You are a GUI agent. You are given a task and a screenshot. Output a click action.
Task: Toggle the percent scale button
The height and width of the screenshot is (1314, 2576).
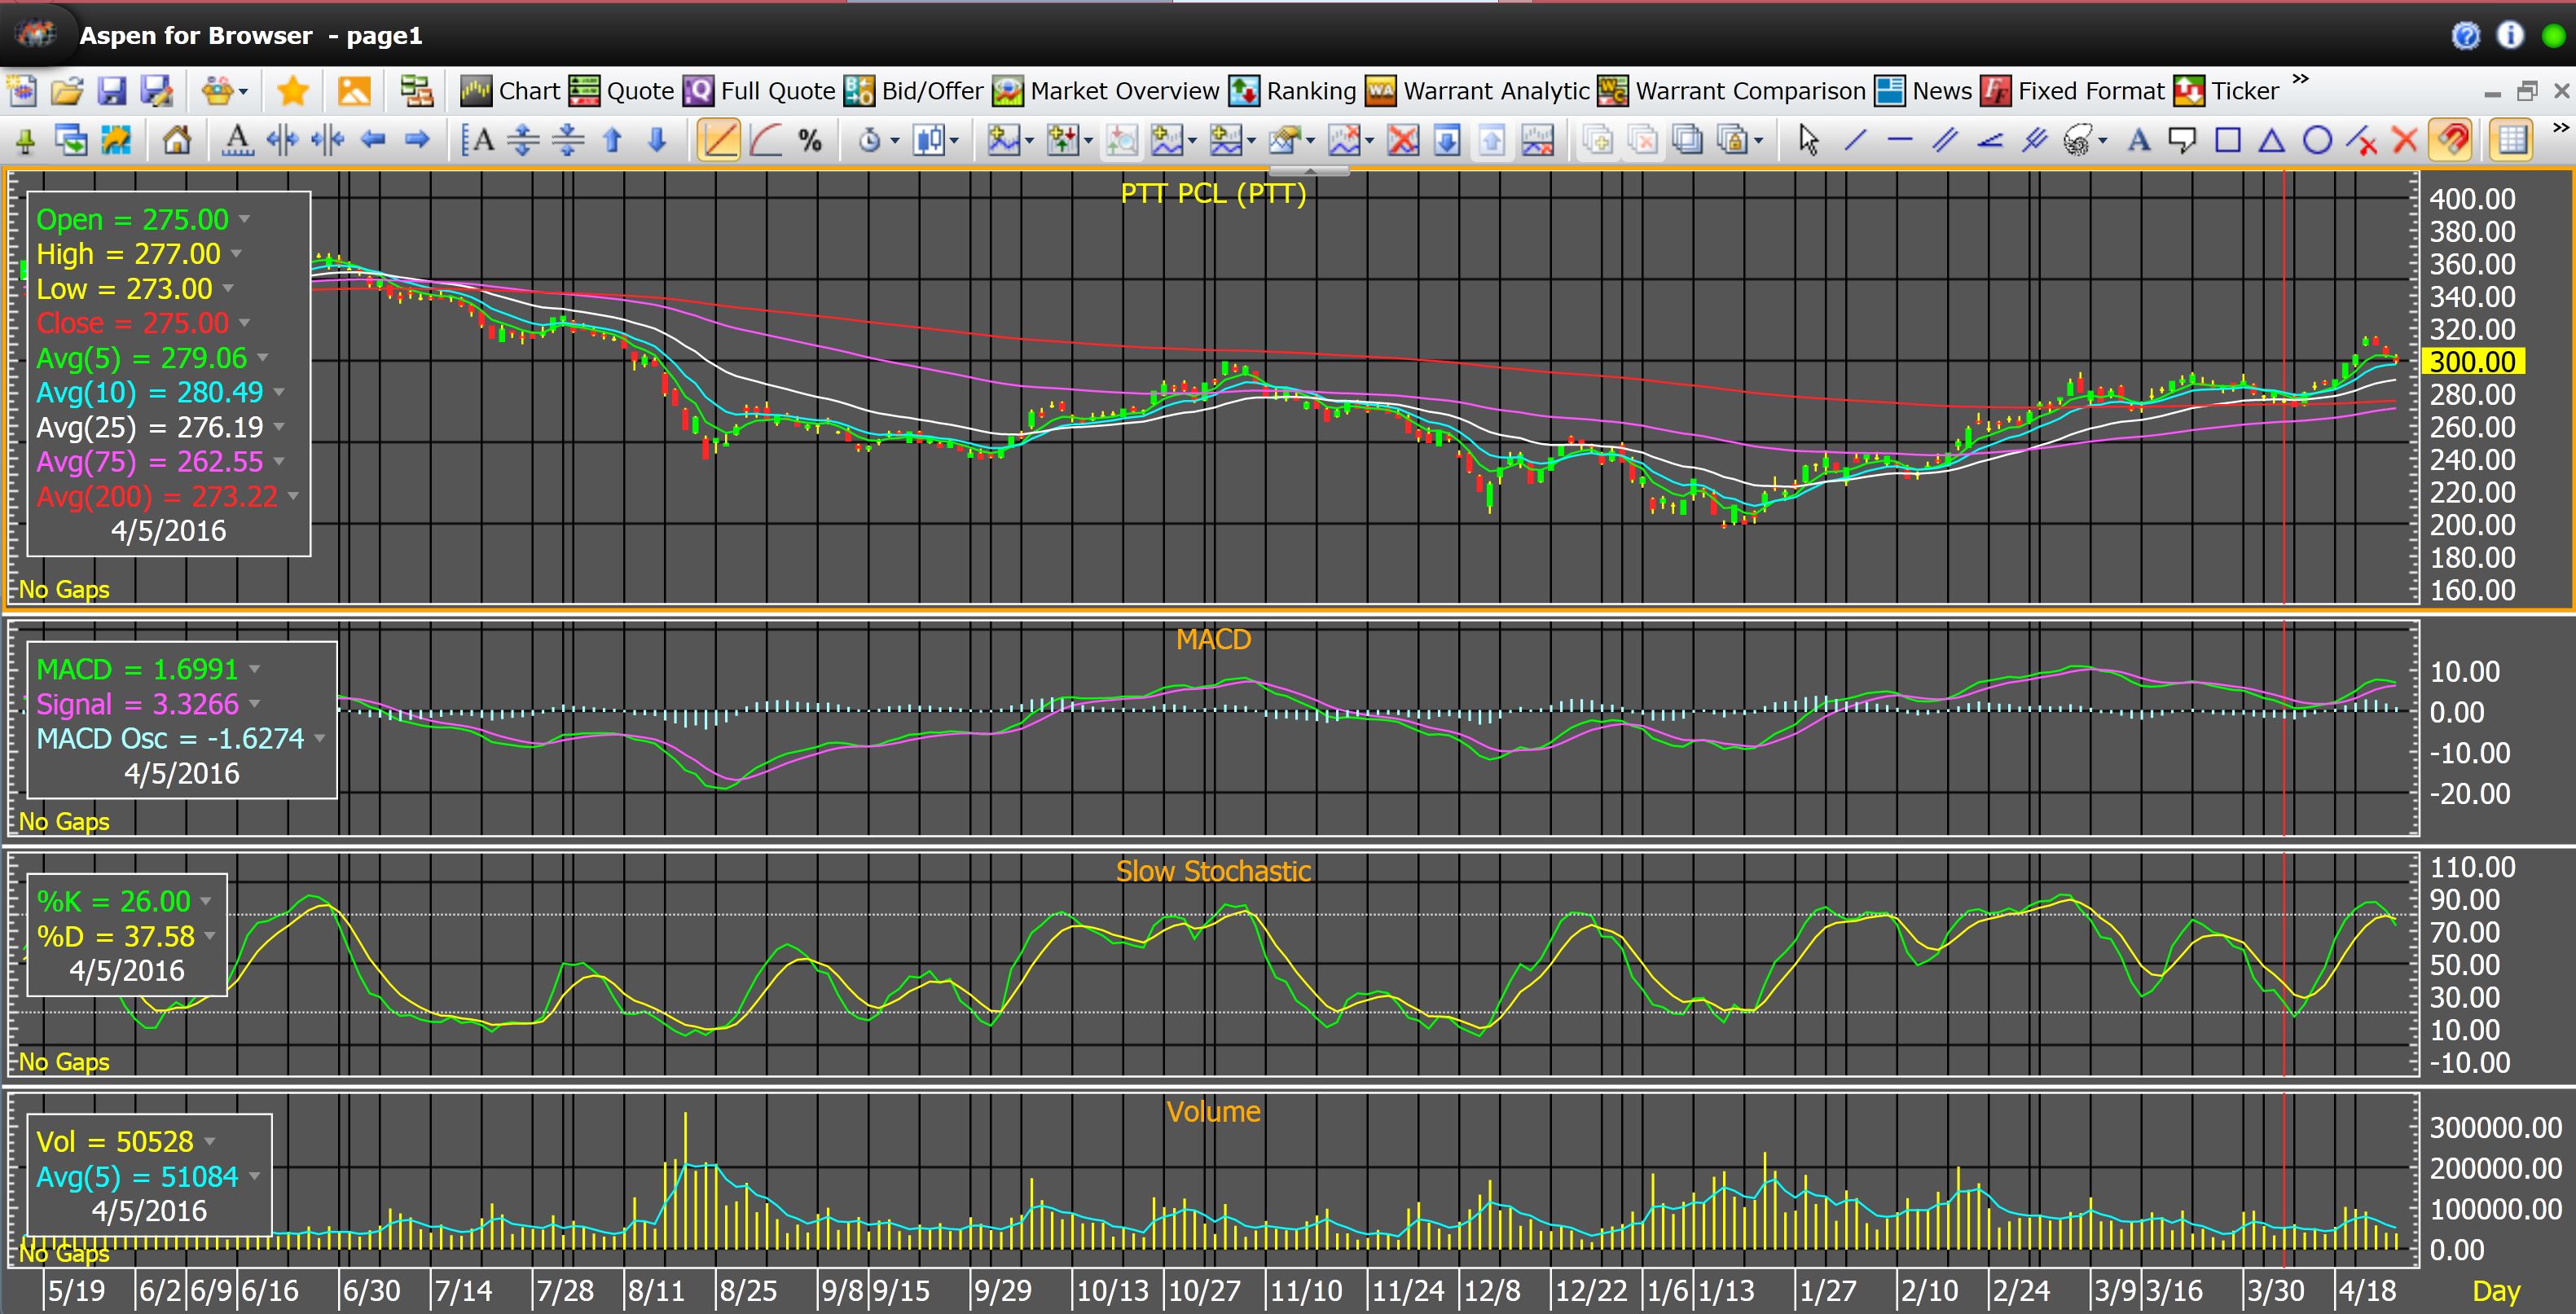pyautogui.click(x=810, y=140)
